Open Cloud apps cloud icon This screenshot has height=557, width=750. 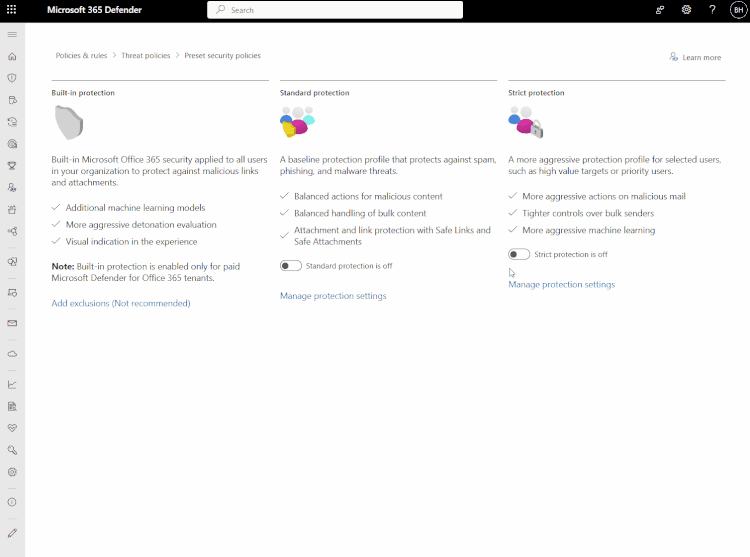tap(12, 354)
